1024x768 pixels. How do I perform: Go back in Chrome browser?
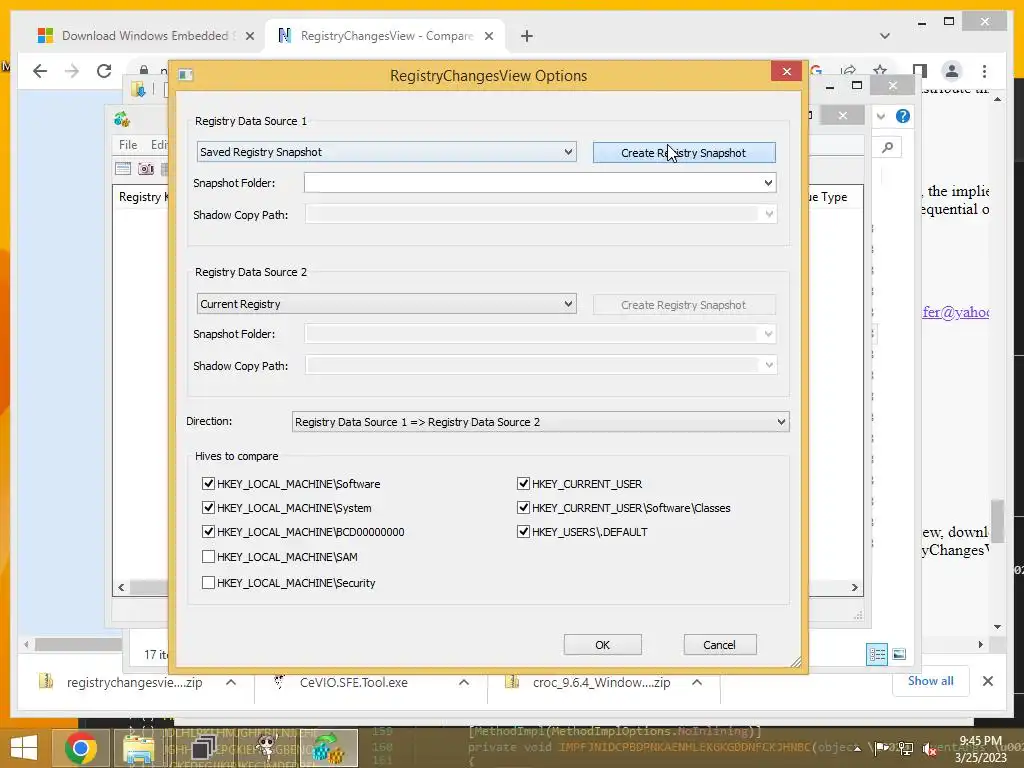pos(40,71)
